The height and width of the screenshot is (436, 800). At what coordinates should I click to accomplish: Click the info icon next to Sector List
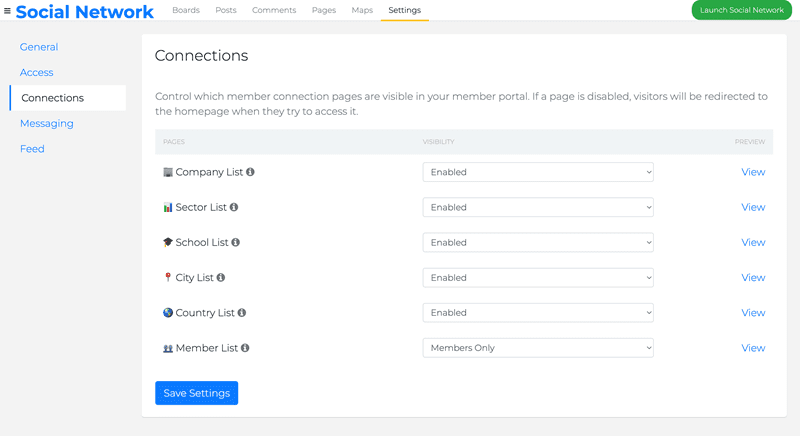[x=234, y=207]
